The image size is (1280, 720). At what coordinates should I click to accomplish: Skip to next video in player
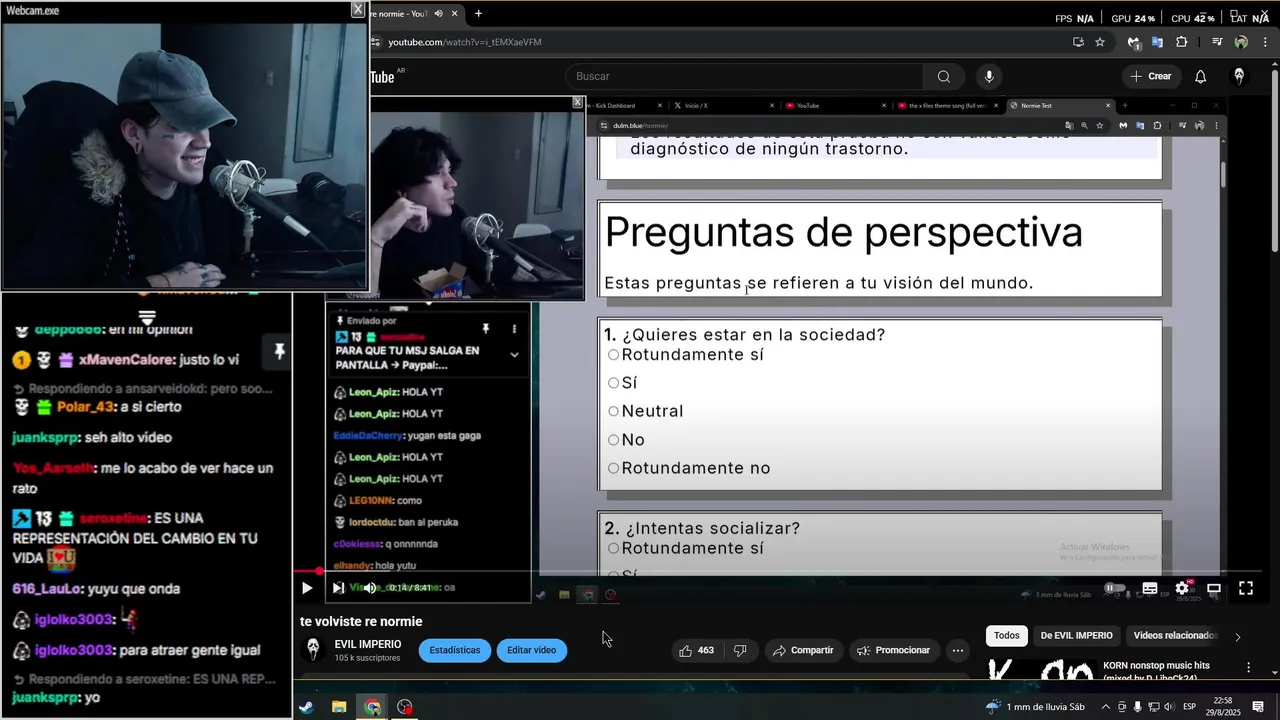(x=338, y=588)
